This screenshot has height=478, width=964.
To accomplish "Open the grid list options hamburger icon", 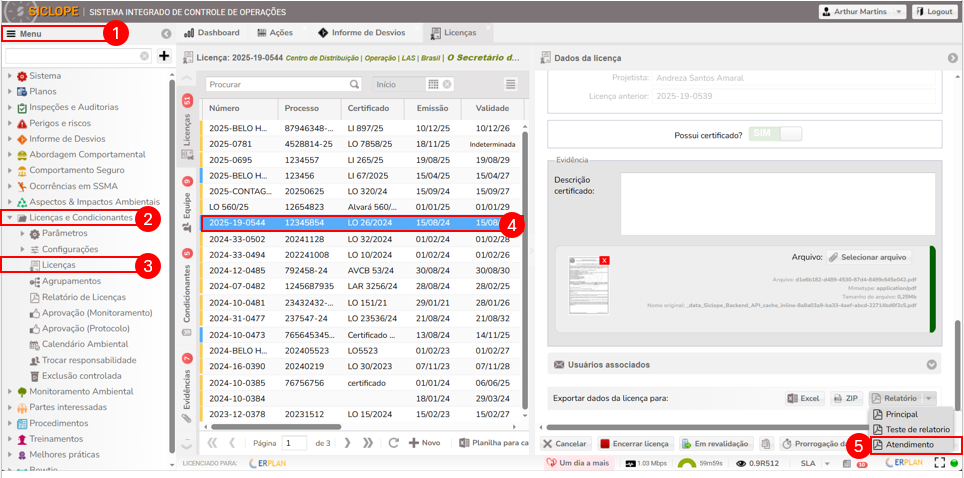I will pyautogui.click(x=511, y=85).
